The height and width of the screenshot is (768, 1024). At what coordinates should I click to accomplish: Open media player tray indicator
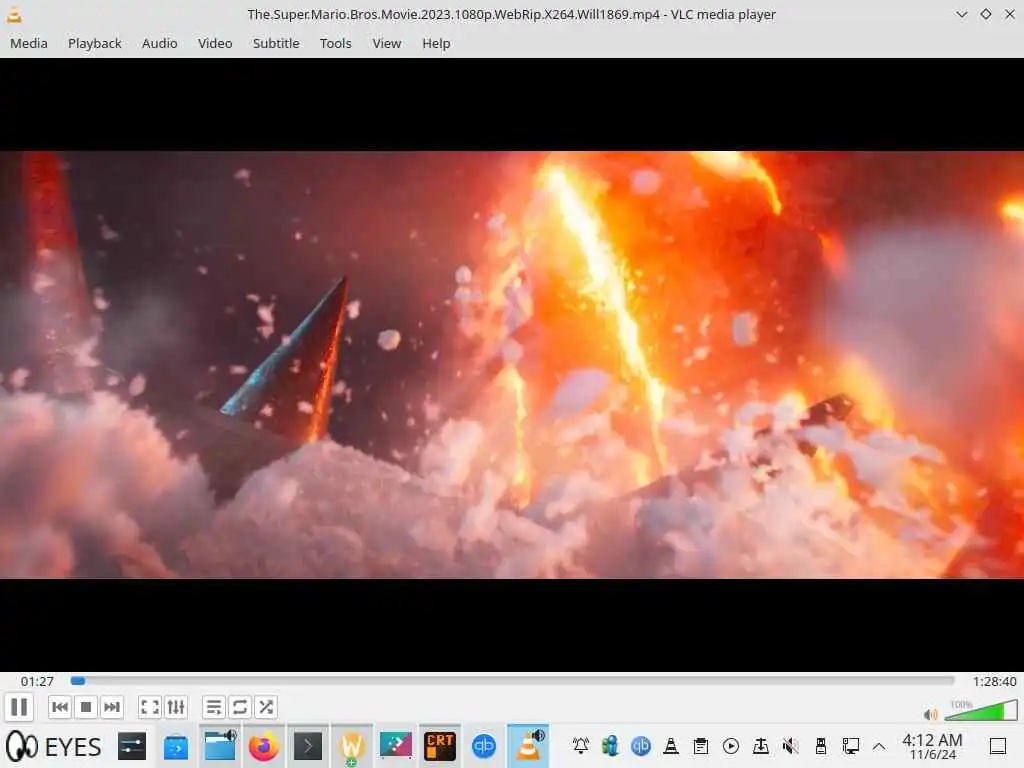pos(731,746)
